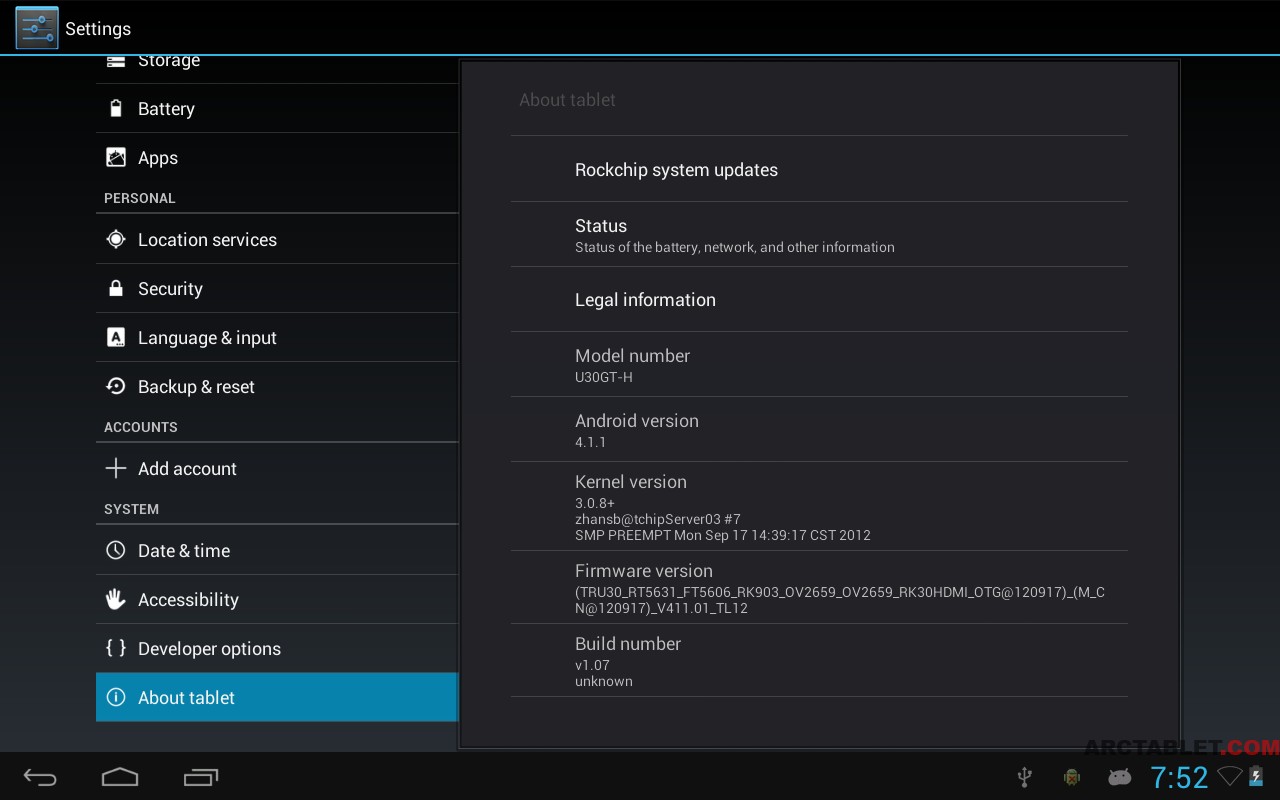Tap the Backup & reset circular arrow icon

click(x=116, y=386)
